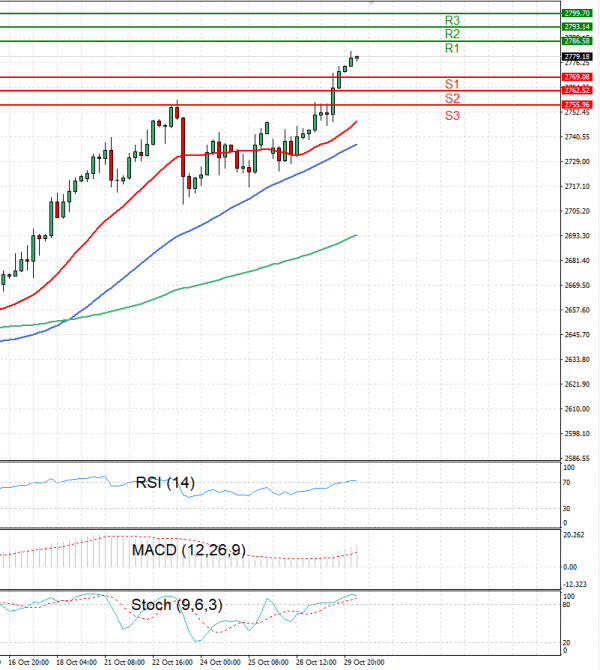Click the 18 Oct 04:00 time label
600x670 pixels.
point(76,662)
